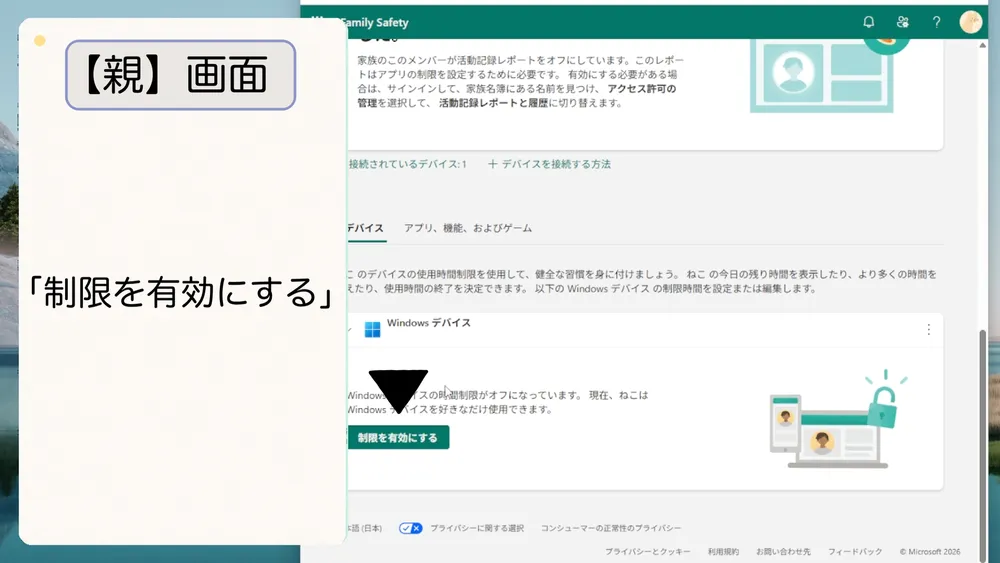Click 接続されているデバイス: 1 text

408,165
